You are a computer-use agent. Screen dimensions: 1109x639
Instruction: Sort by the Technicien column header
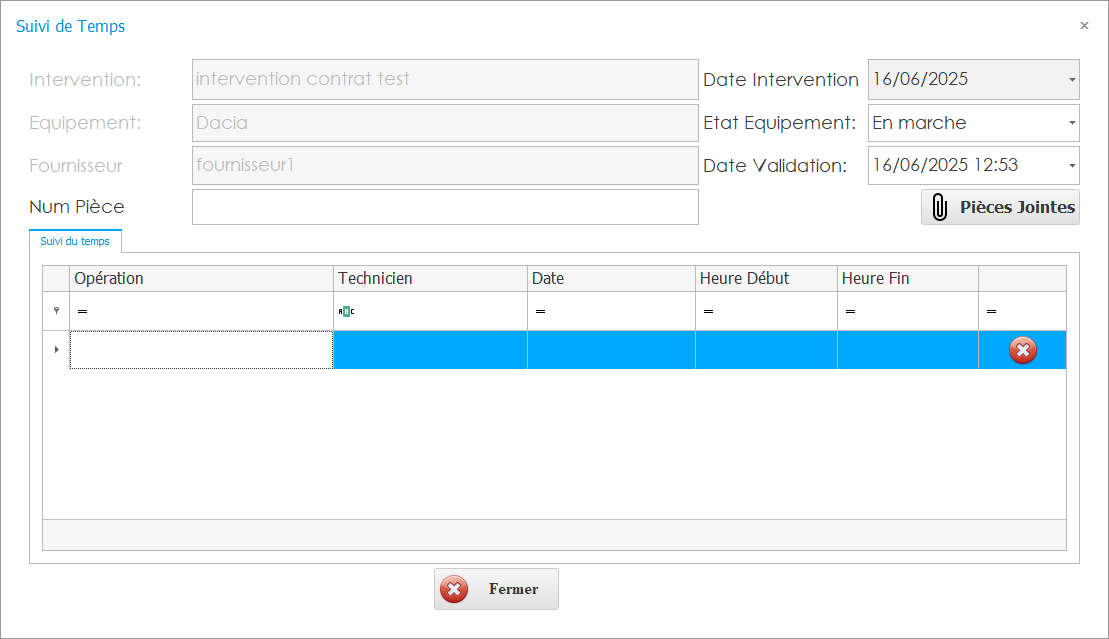(x=430, y=278)
